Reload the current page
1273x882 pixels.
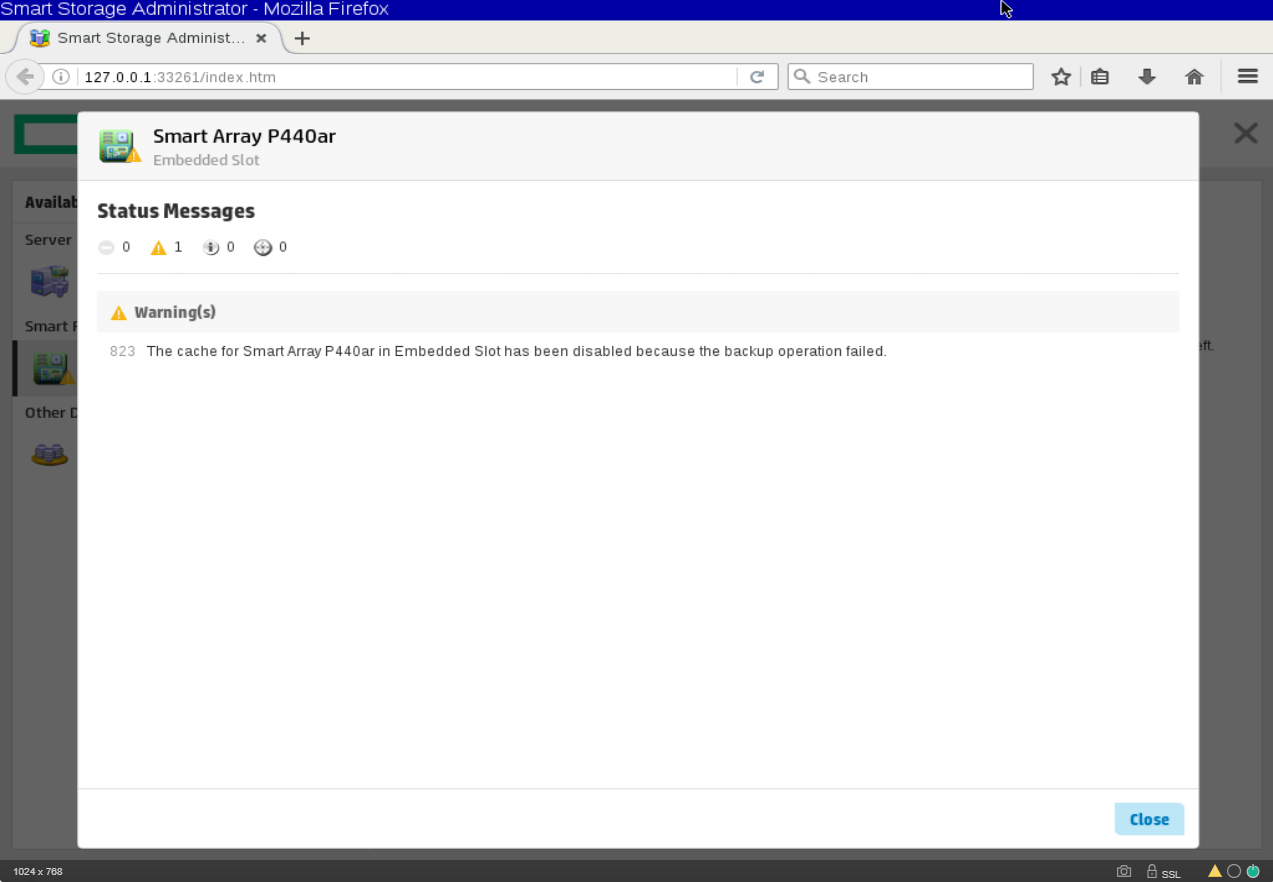(757, 77)
